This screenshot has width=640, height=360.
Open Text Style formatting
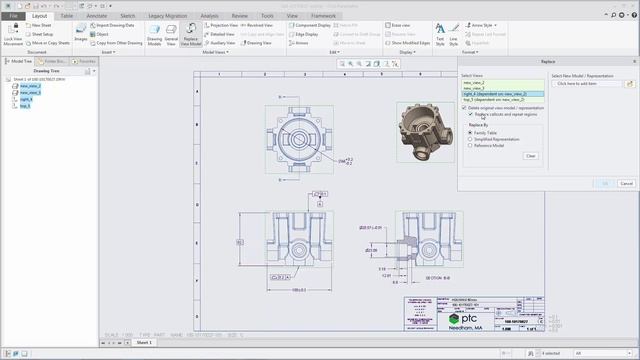pos(440,34)
